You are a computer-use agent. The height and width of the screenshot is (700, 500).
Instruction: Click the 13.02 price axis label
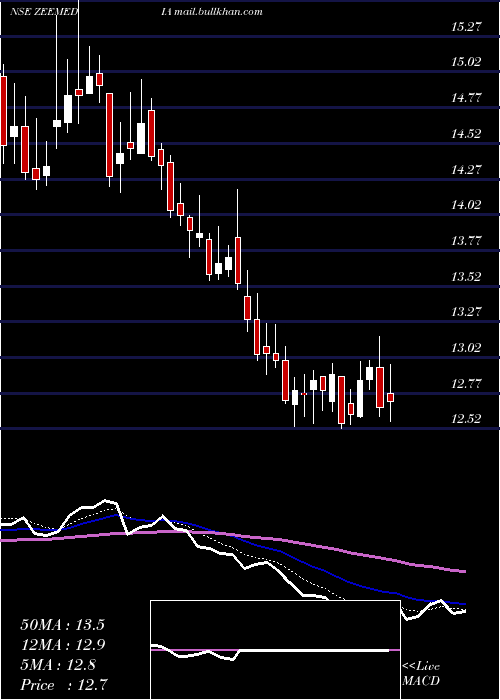(x=467, y=347)
